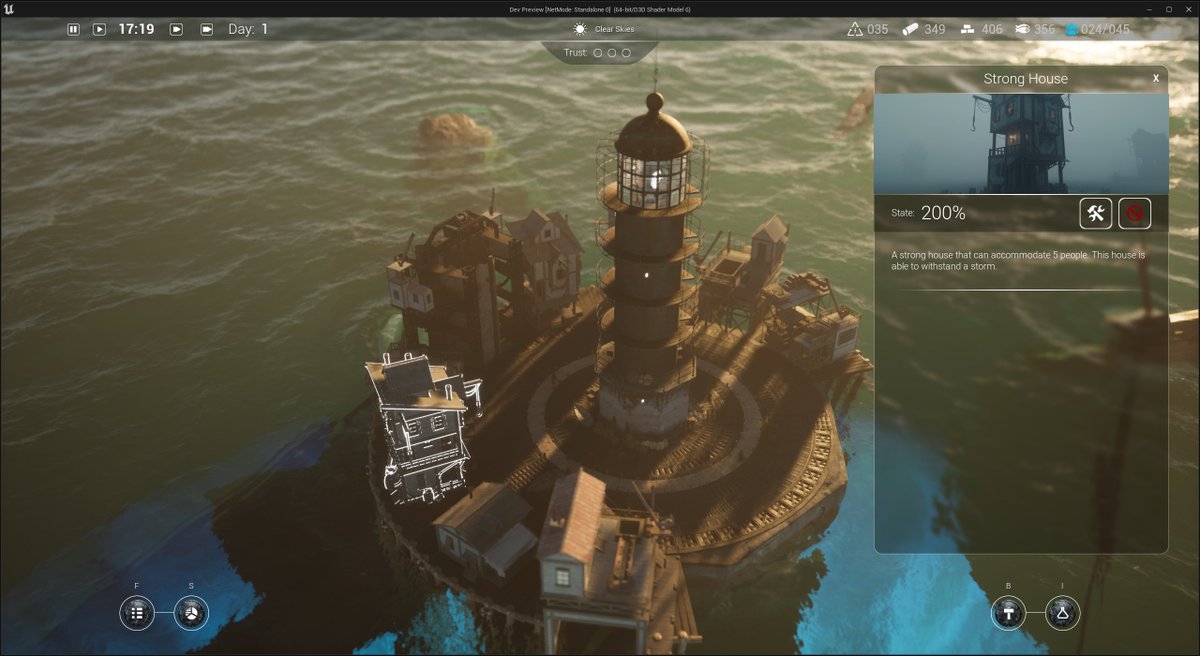This screenshot has width=1200, height=656.
Task: Click the Clear Skies weather icon
Action: point(578,28)
